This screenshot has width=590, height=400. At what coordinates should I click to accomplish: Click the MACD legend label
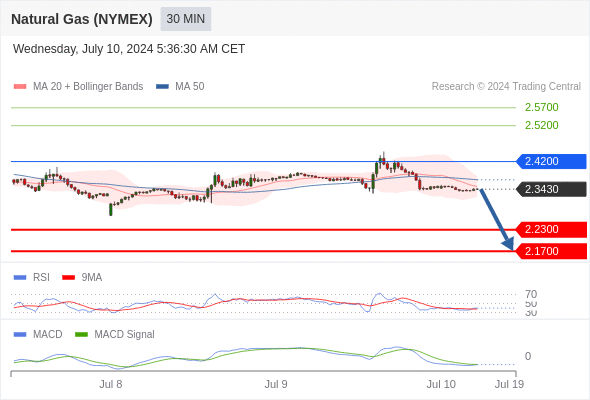[48, 335]
